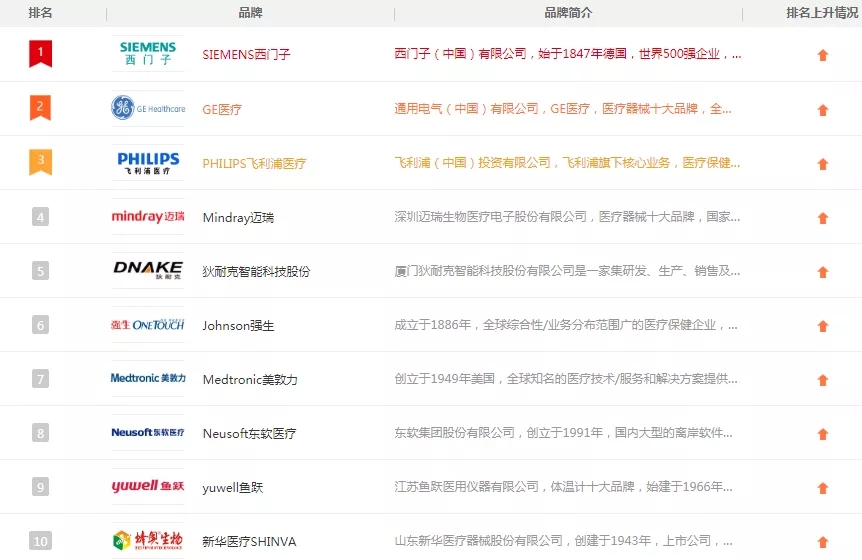Image resolution: width=862 pixels, height=560 pixels.
Task: Open the GE Healthcare logo image
Action: click(148, 109)
